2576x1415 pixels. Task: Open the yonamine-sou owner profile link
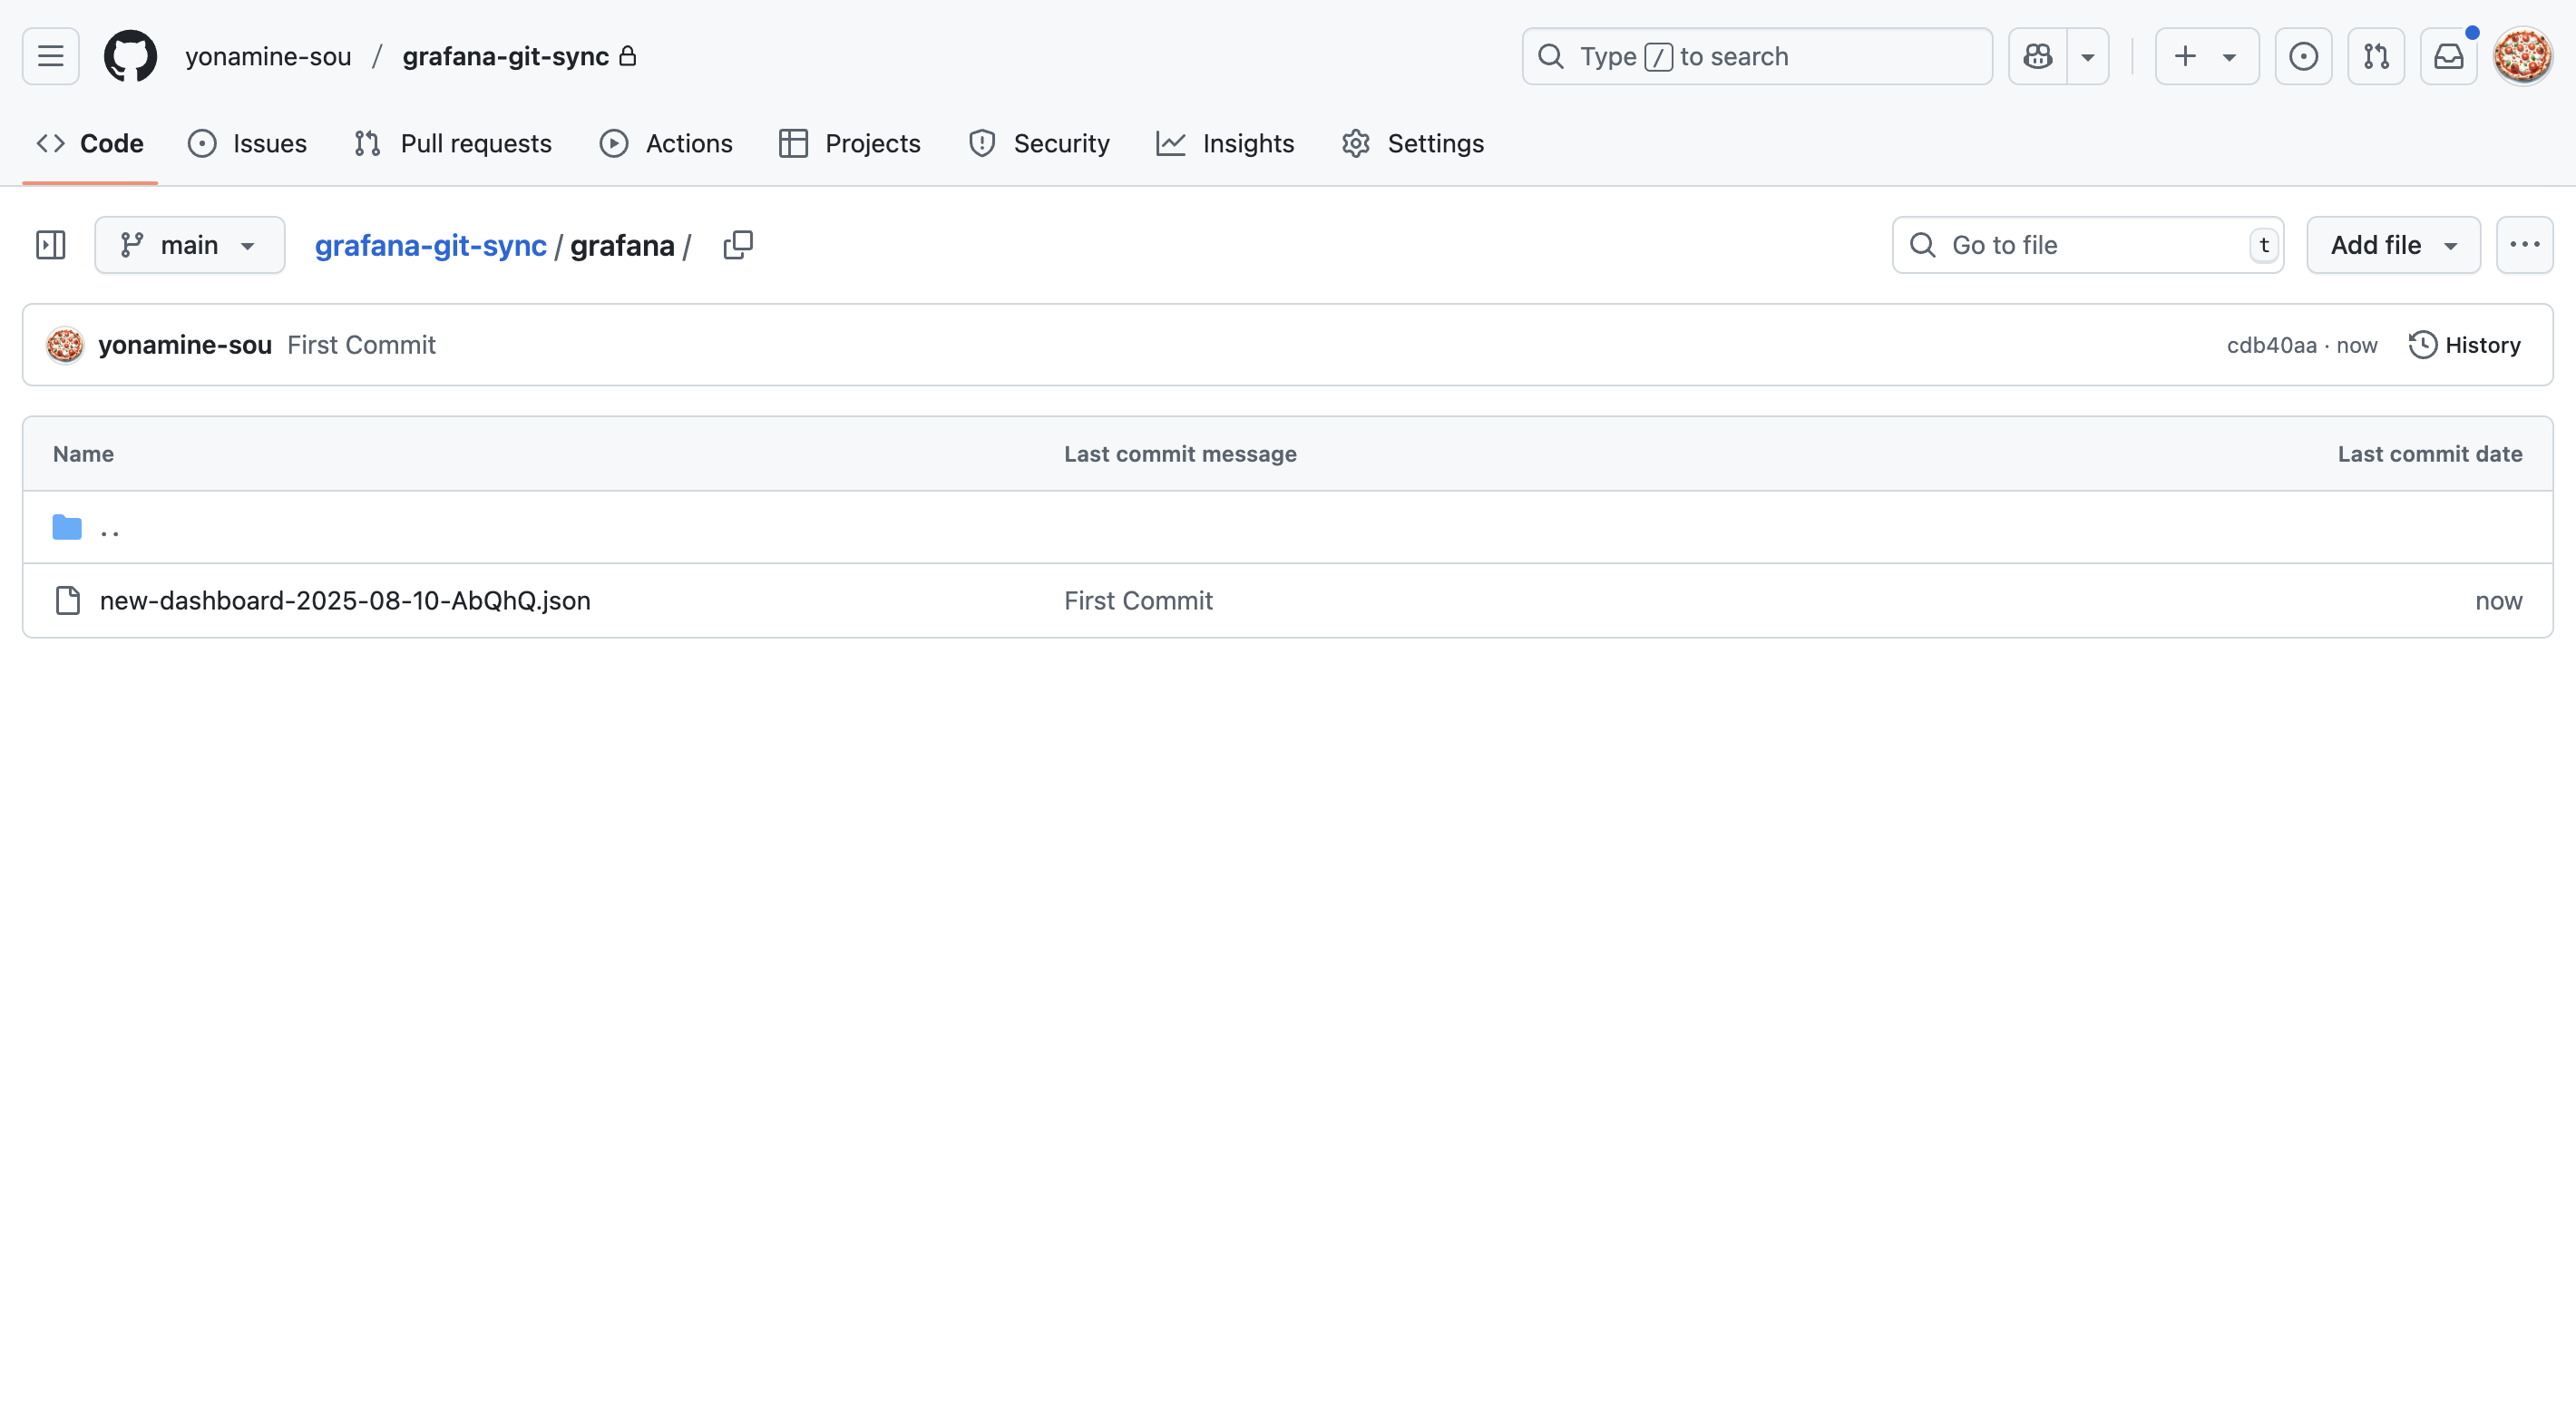(x=268, y=56)
